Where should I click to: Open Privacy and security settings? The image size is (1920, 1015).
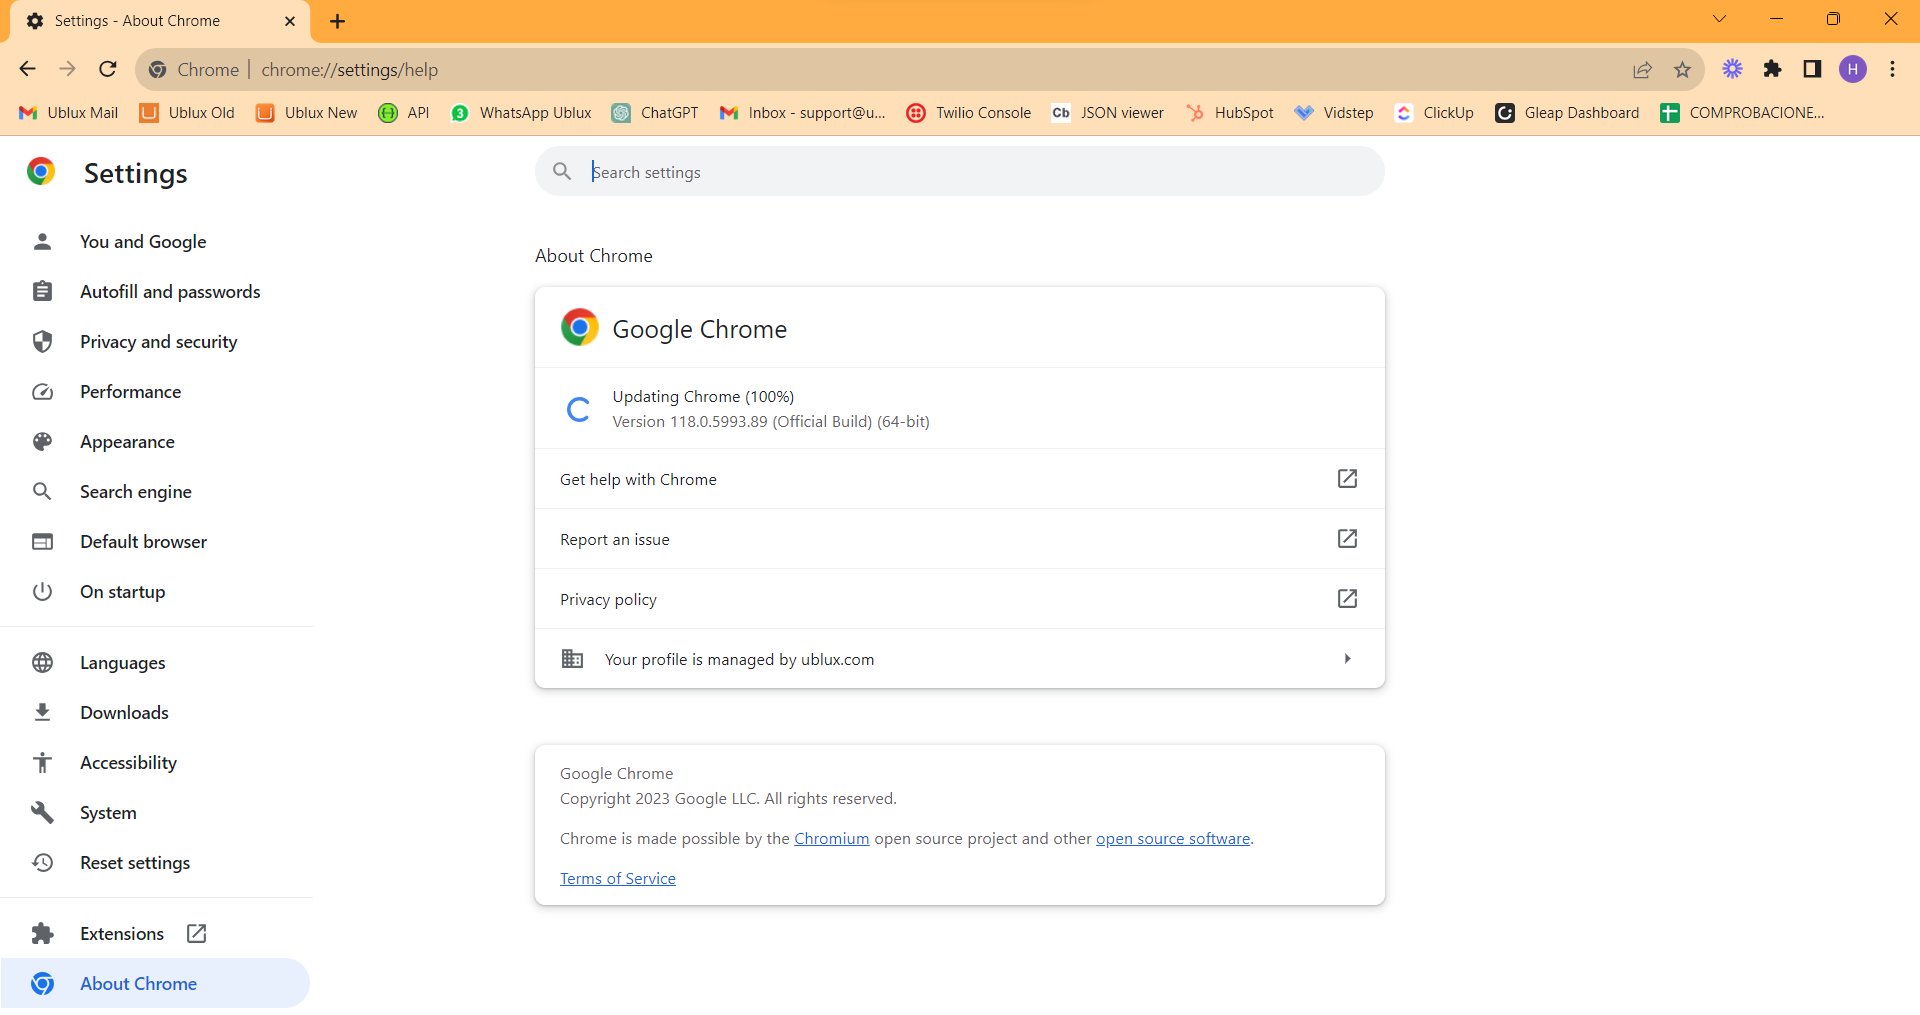click(158, 342)
